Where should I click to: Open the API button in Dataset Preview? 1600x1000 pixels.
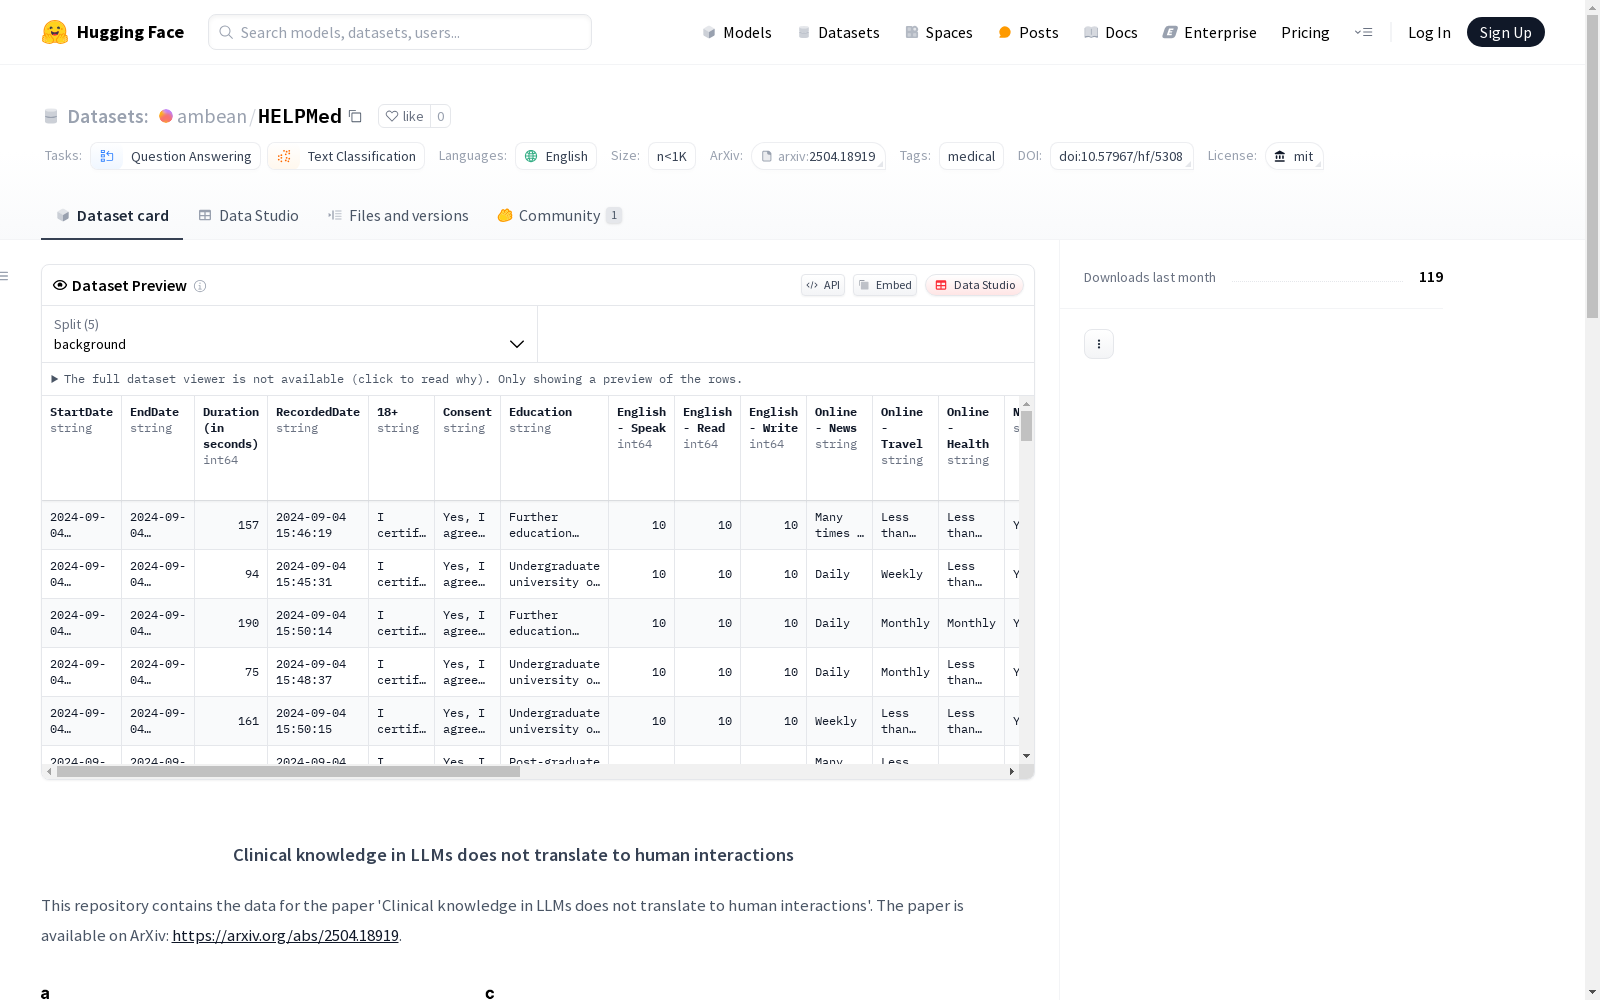pyautogui.click(x=822, y=285)
